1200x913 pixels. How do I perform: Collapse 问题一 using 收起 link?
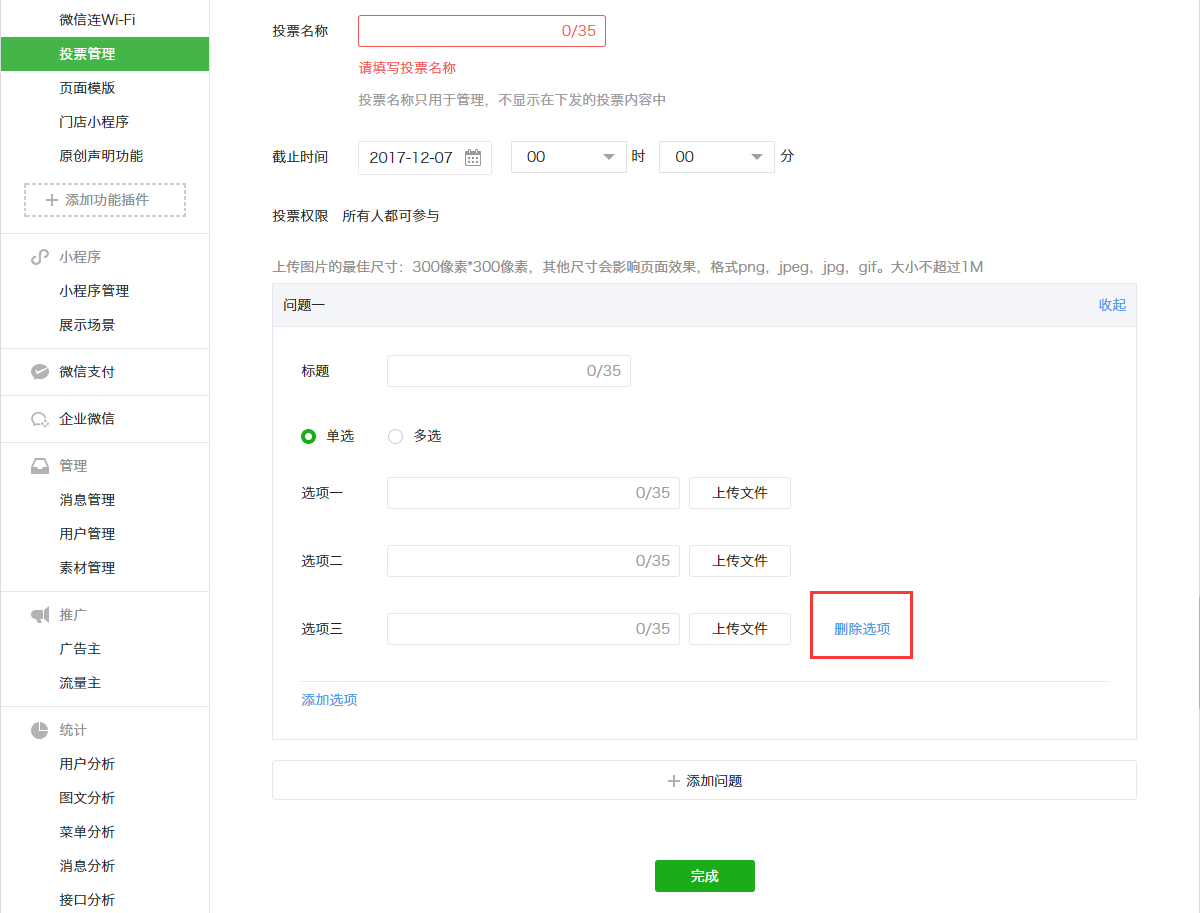[1112, 305]
